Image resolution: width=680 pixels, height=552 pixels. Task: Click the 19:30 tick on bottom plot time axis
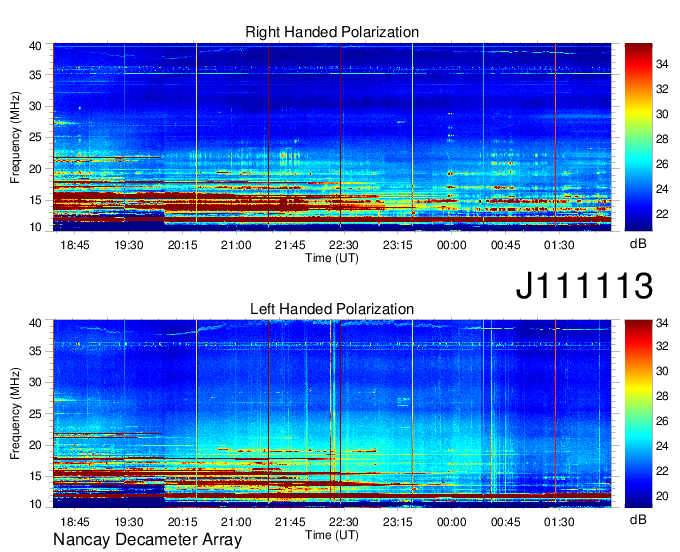[129, 522]
